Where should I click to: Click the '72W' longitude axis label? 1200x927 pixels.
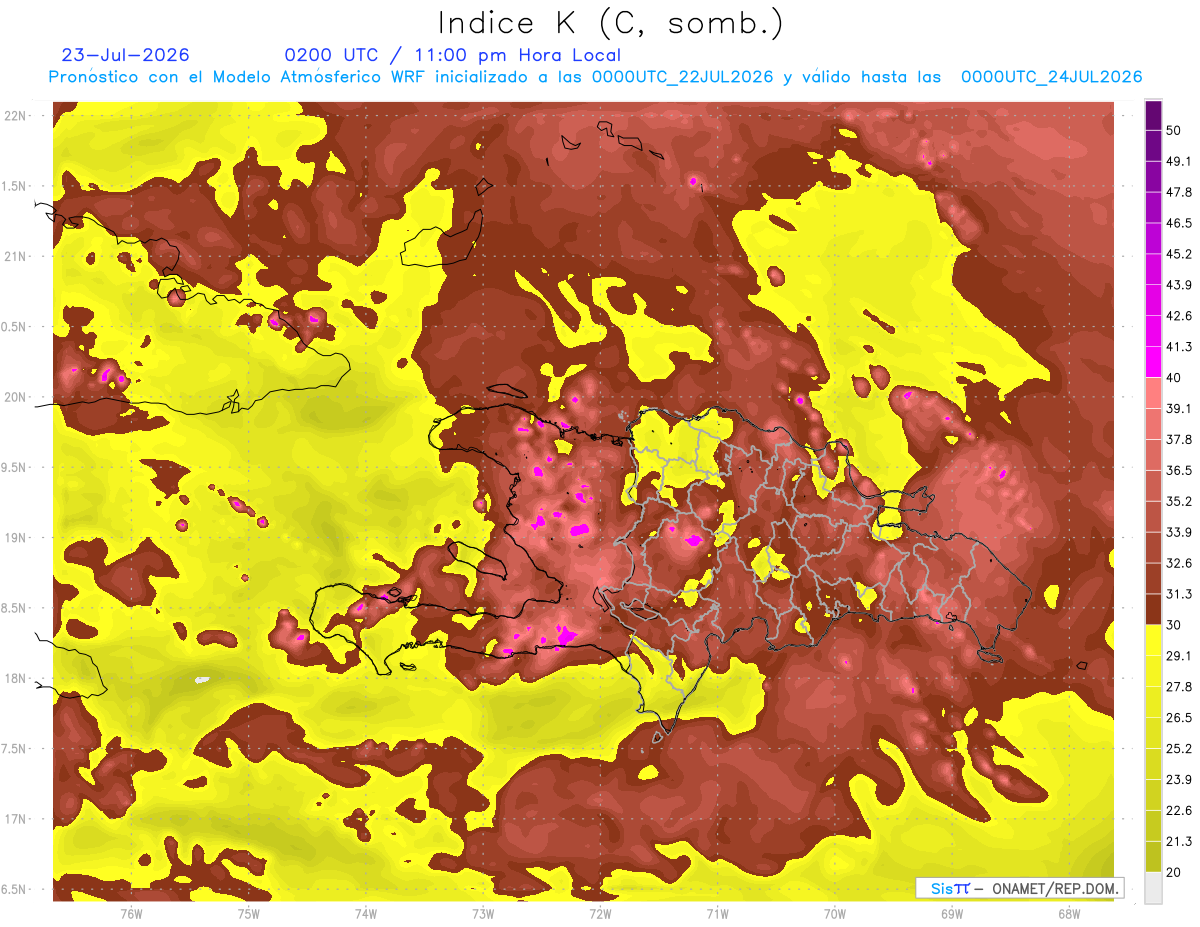(x=600, y=914)
